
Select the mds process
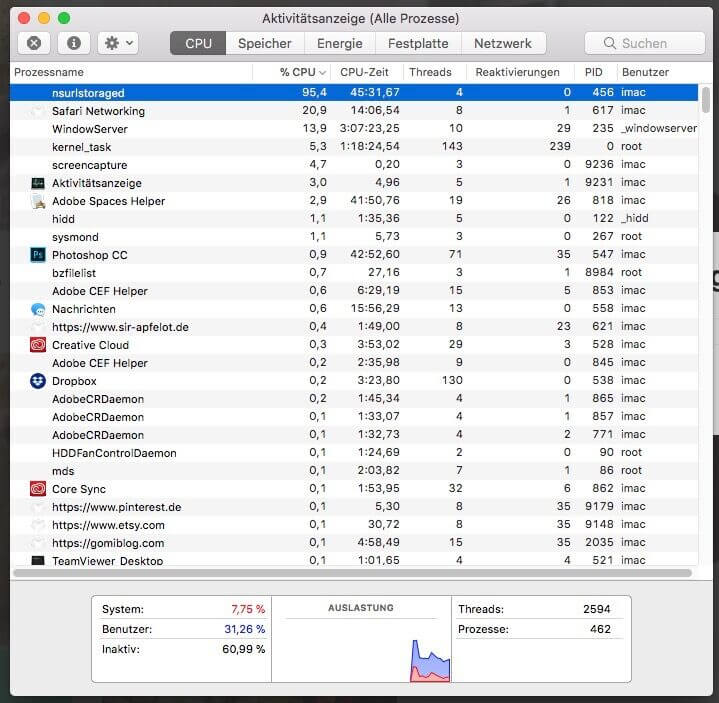pyautogui.click(x=63, y=471)
